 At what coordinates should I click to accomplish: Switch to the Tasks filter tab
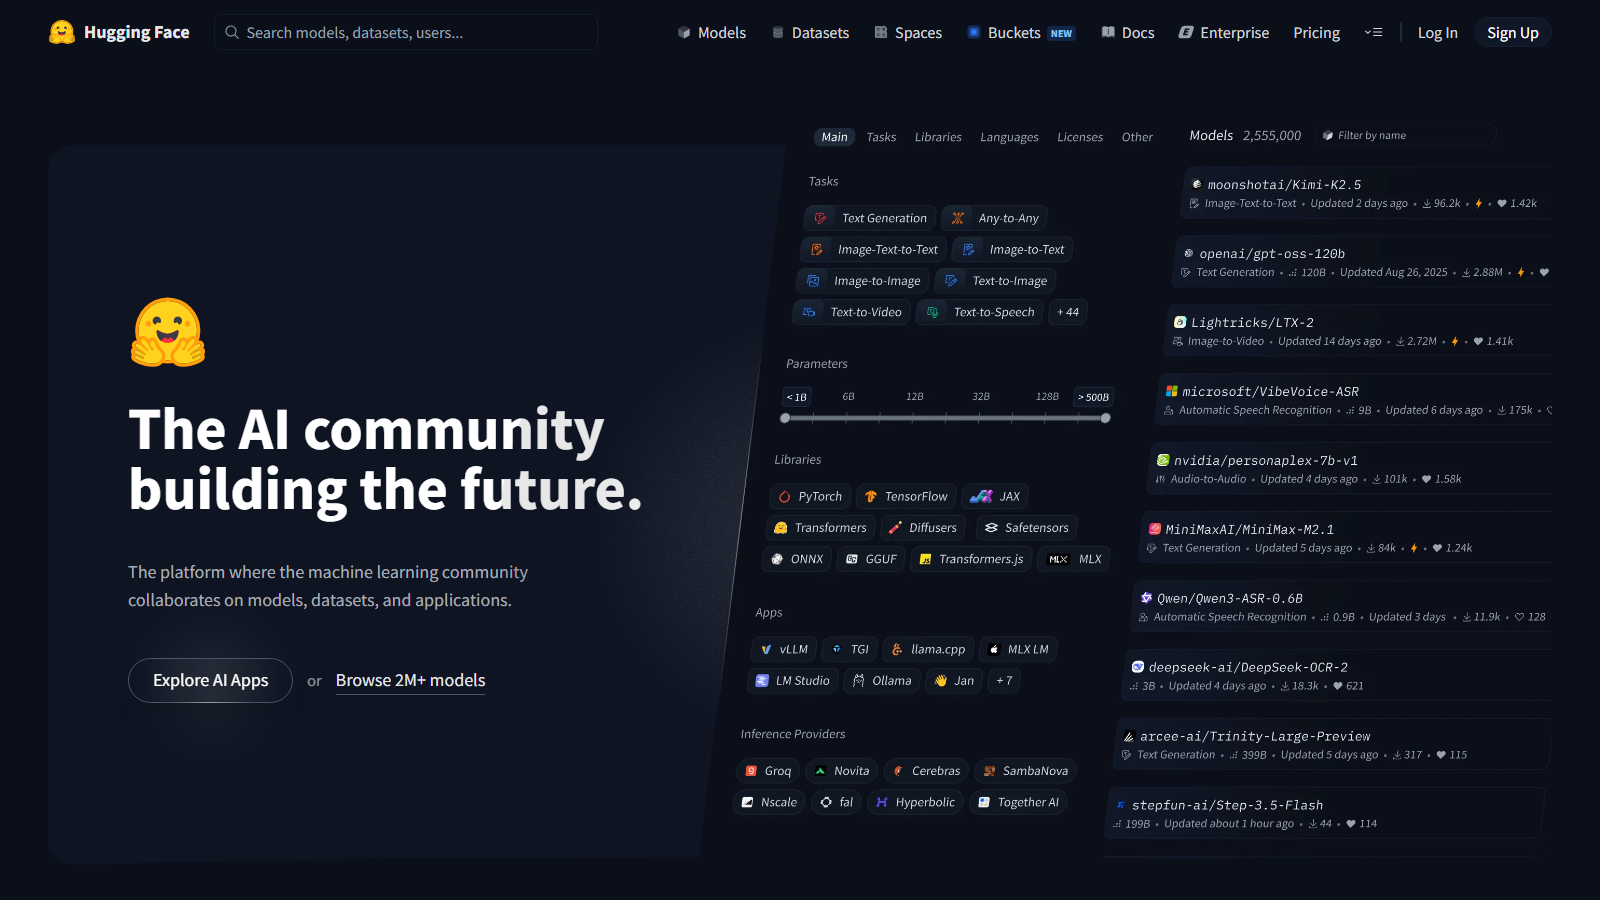881,137
